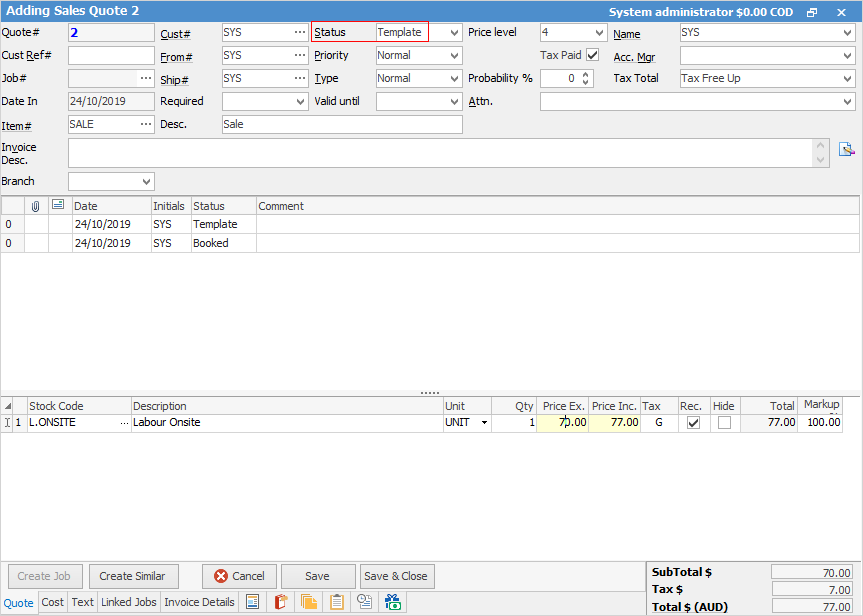This screenshot has width=863, height=616.
Task: Click the clock document icon in bottom bar
Action: click(x=365, y=602)
